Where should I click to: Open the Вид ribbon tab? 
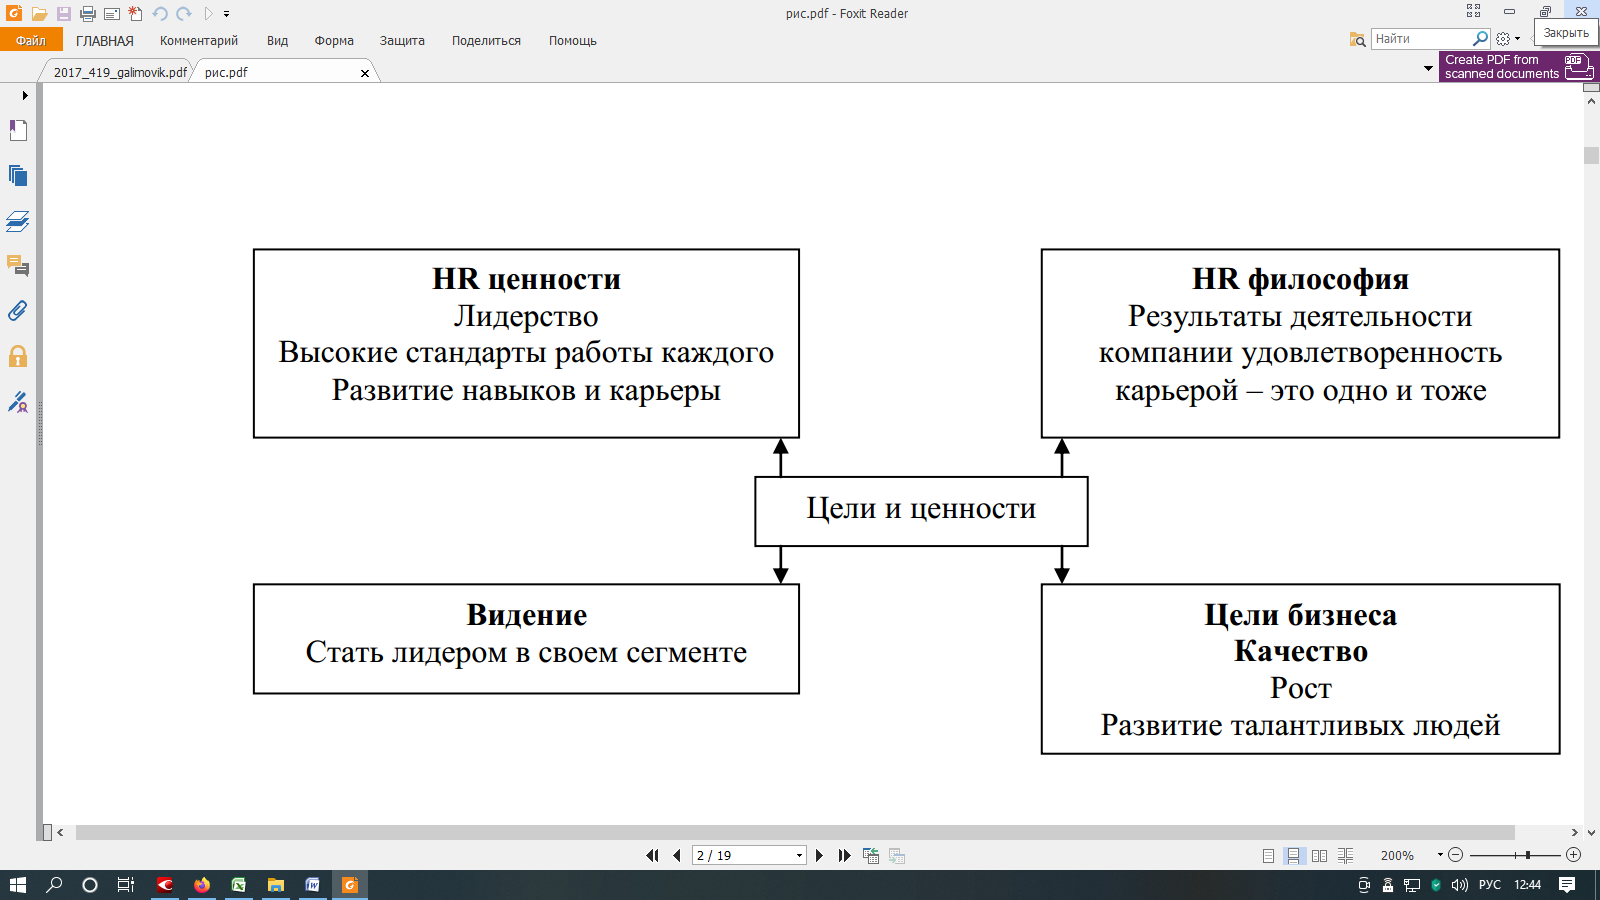[277, 41]
